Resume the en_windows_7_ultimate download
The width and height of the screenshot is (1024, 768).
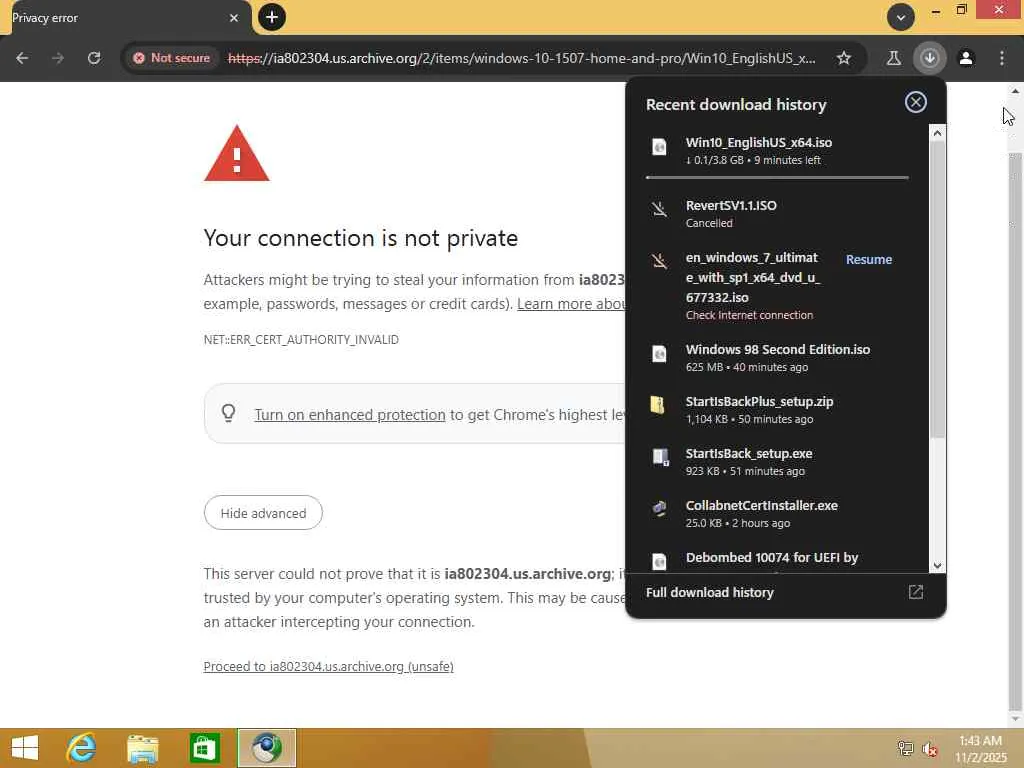click(x=869, y=259)
